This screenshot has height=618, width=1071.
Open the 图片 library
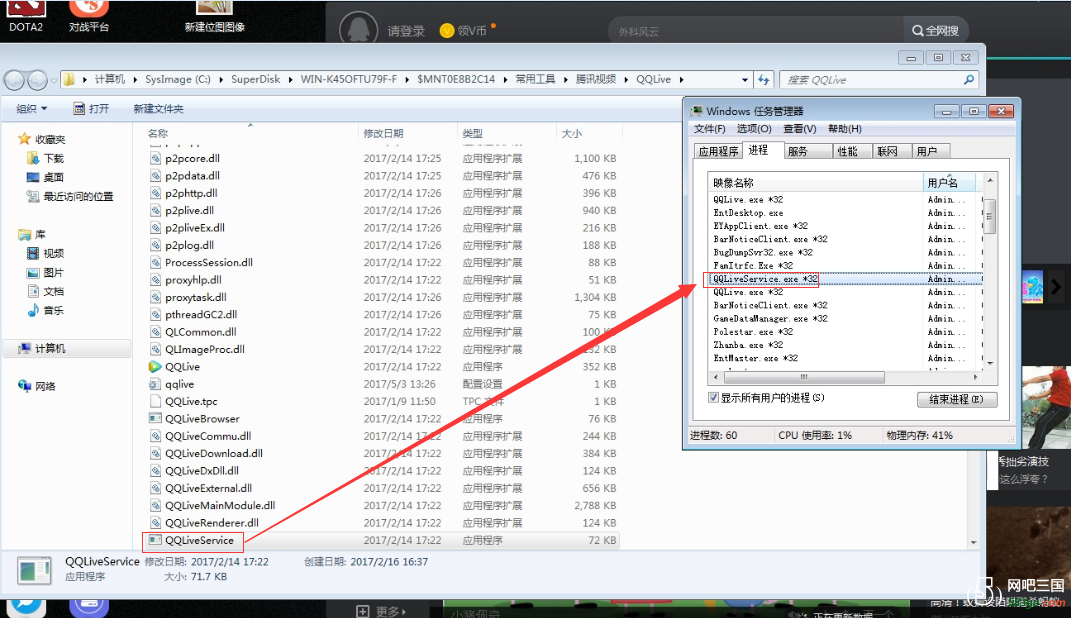click(x=46, y=272)
